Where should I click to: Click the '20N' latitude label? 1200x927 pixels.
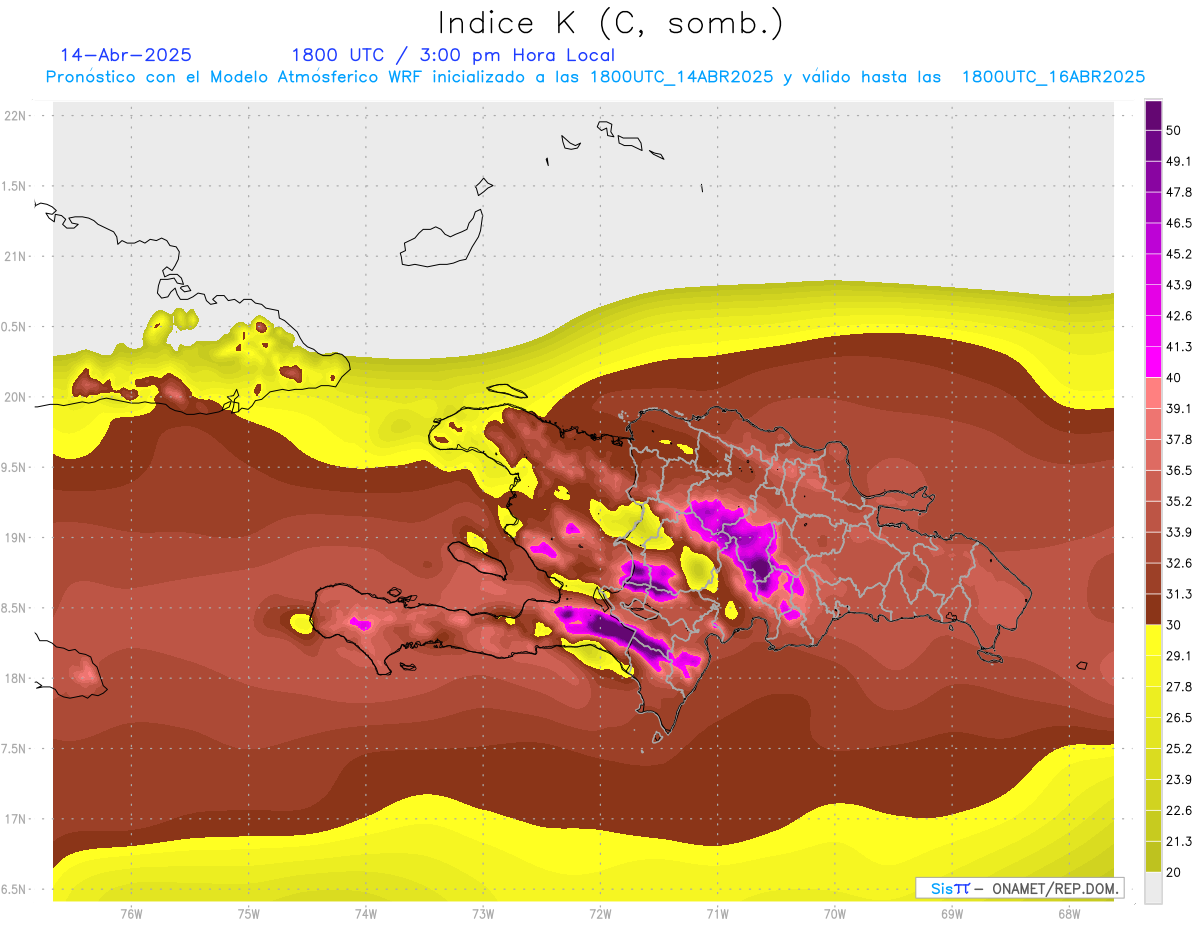click(x=15, y=397)
